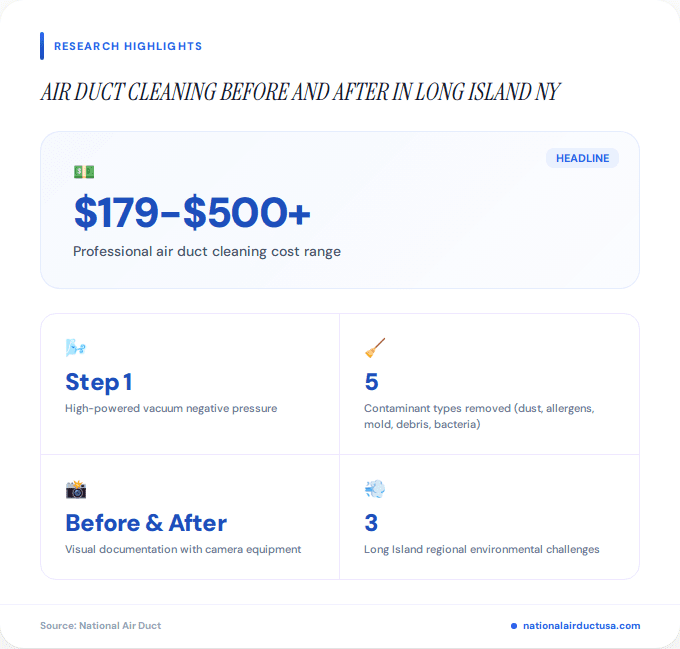Click the camera icon above Before & After
680x649 pixels.
[x=76, y=489]
